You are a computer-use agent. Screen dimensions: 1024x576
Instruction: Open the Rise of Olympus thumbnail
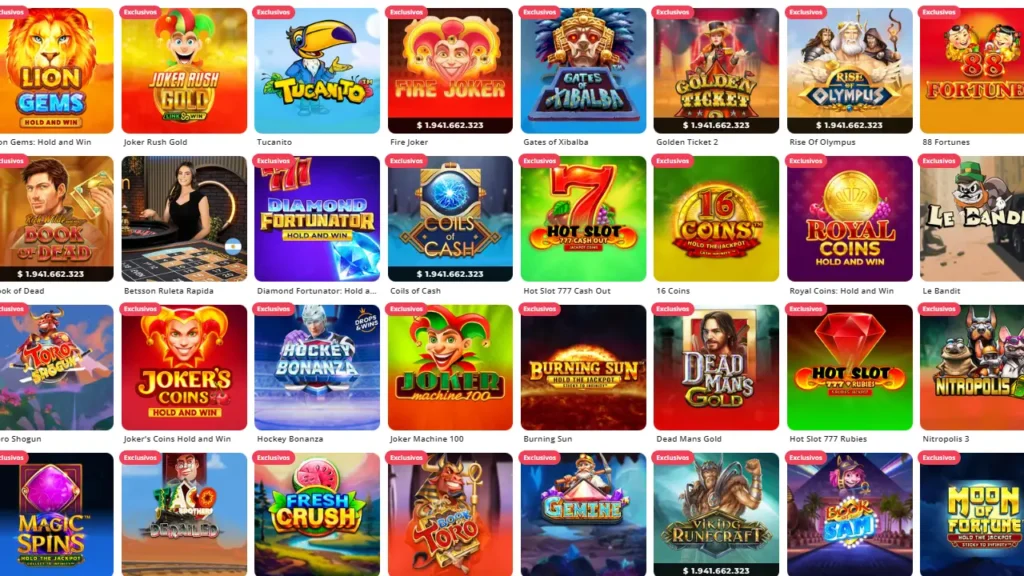(x=850, y=71)
